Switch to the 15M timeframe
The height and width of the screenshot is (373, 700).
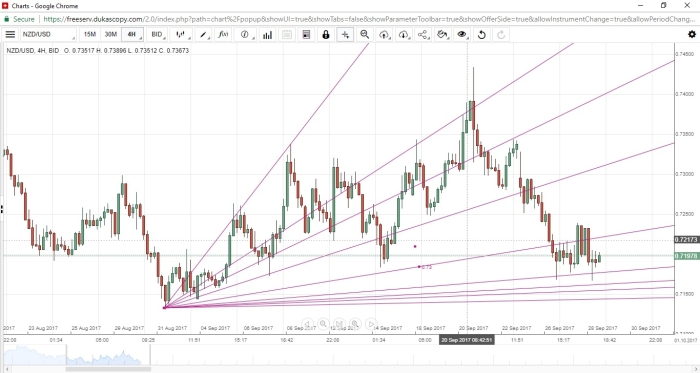[90, 35]
